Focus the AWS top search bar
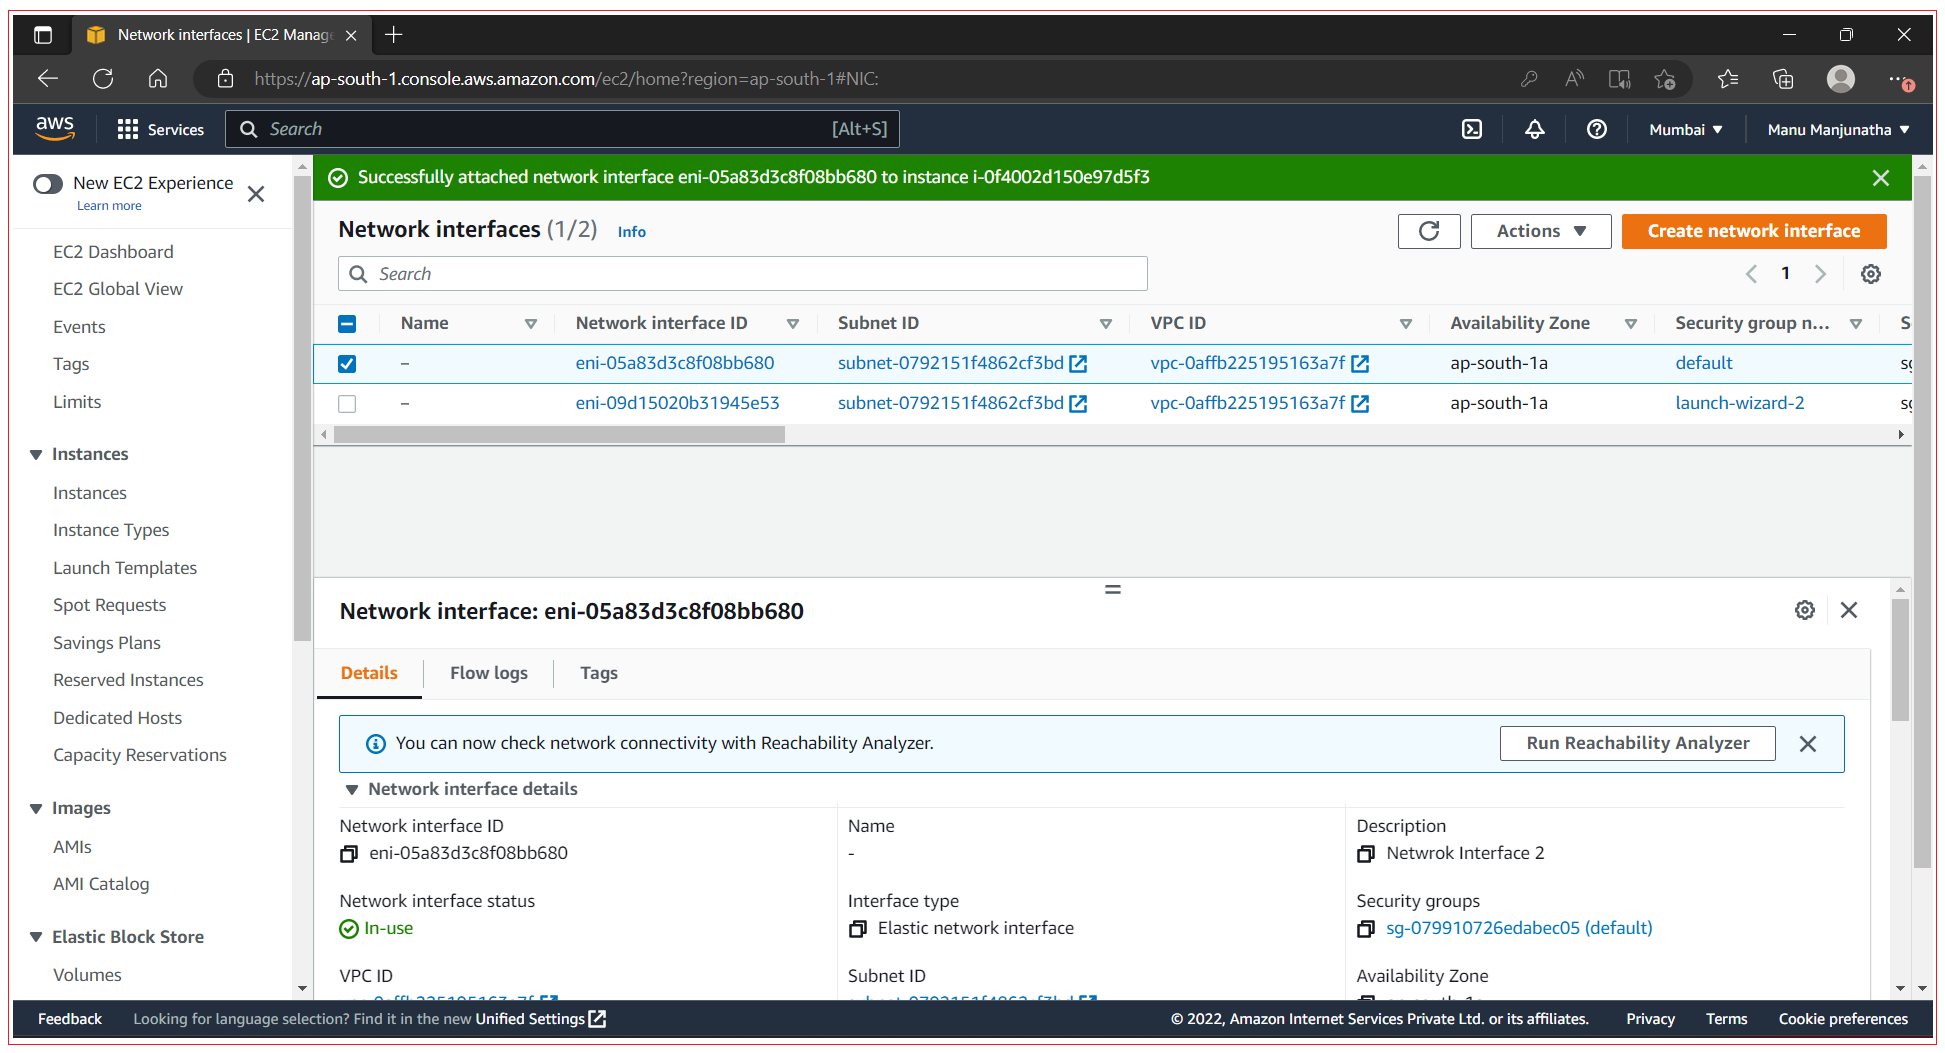 (x=563, y=129)
